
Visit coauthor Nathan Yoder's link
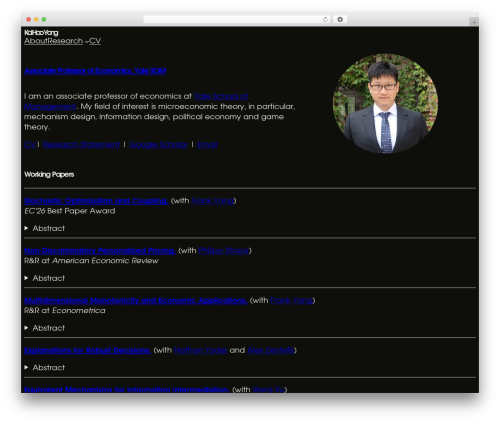(200, 350)
